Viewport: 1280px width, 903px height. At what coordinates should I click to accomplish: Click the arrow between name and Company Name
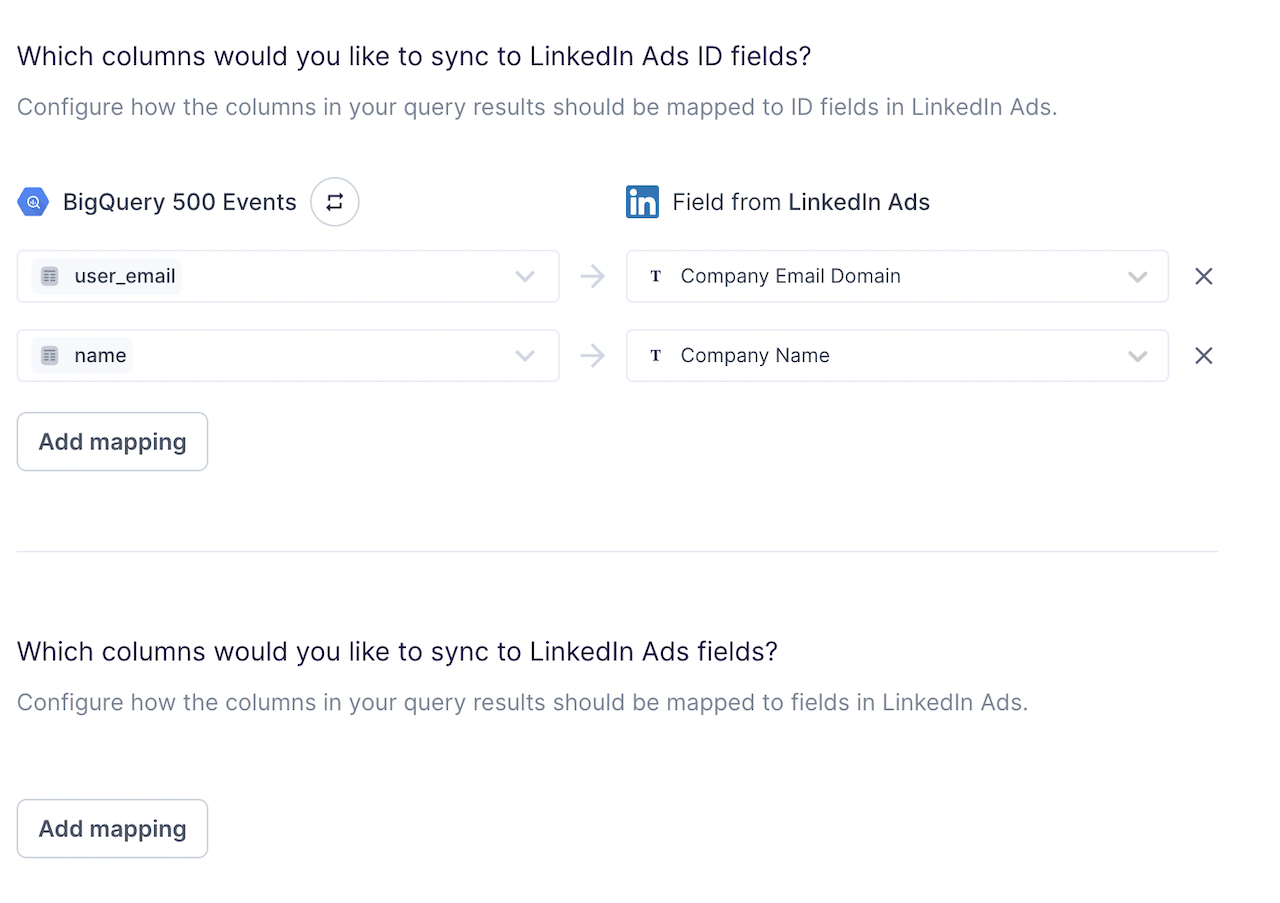(593, 356)
